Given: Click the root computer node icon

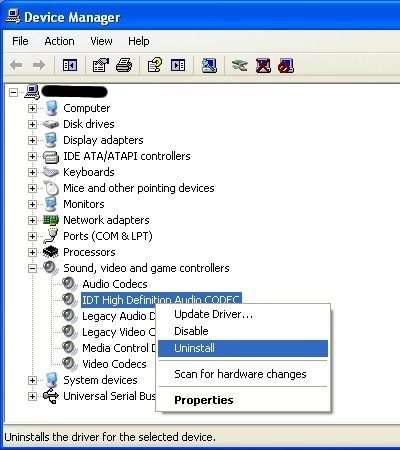Looking at the screenshot, I should click(32, 92).
